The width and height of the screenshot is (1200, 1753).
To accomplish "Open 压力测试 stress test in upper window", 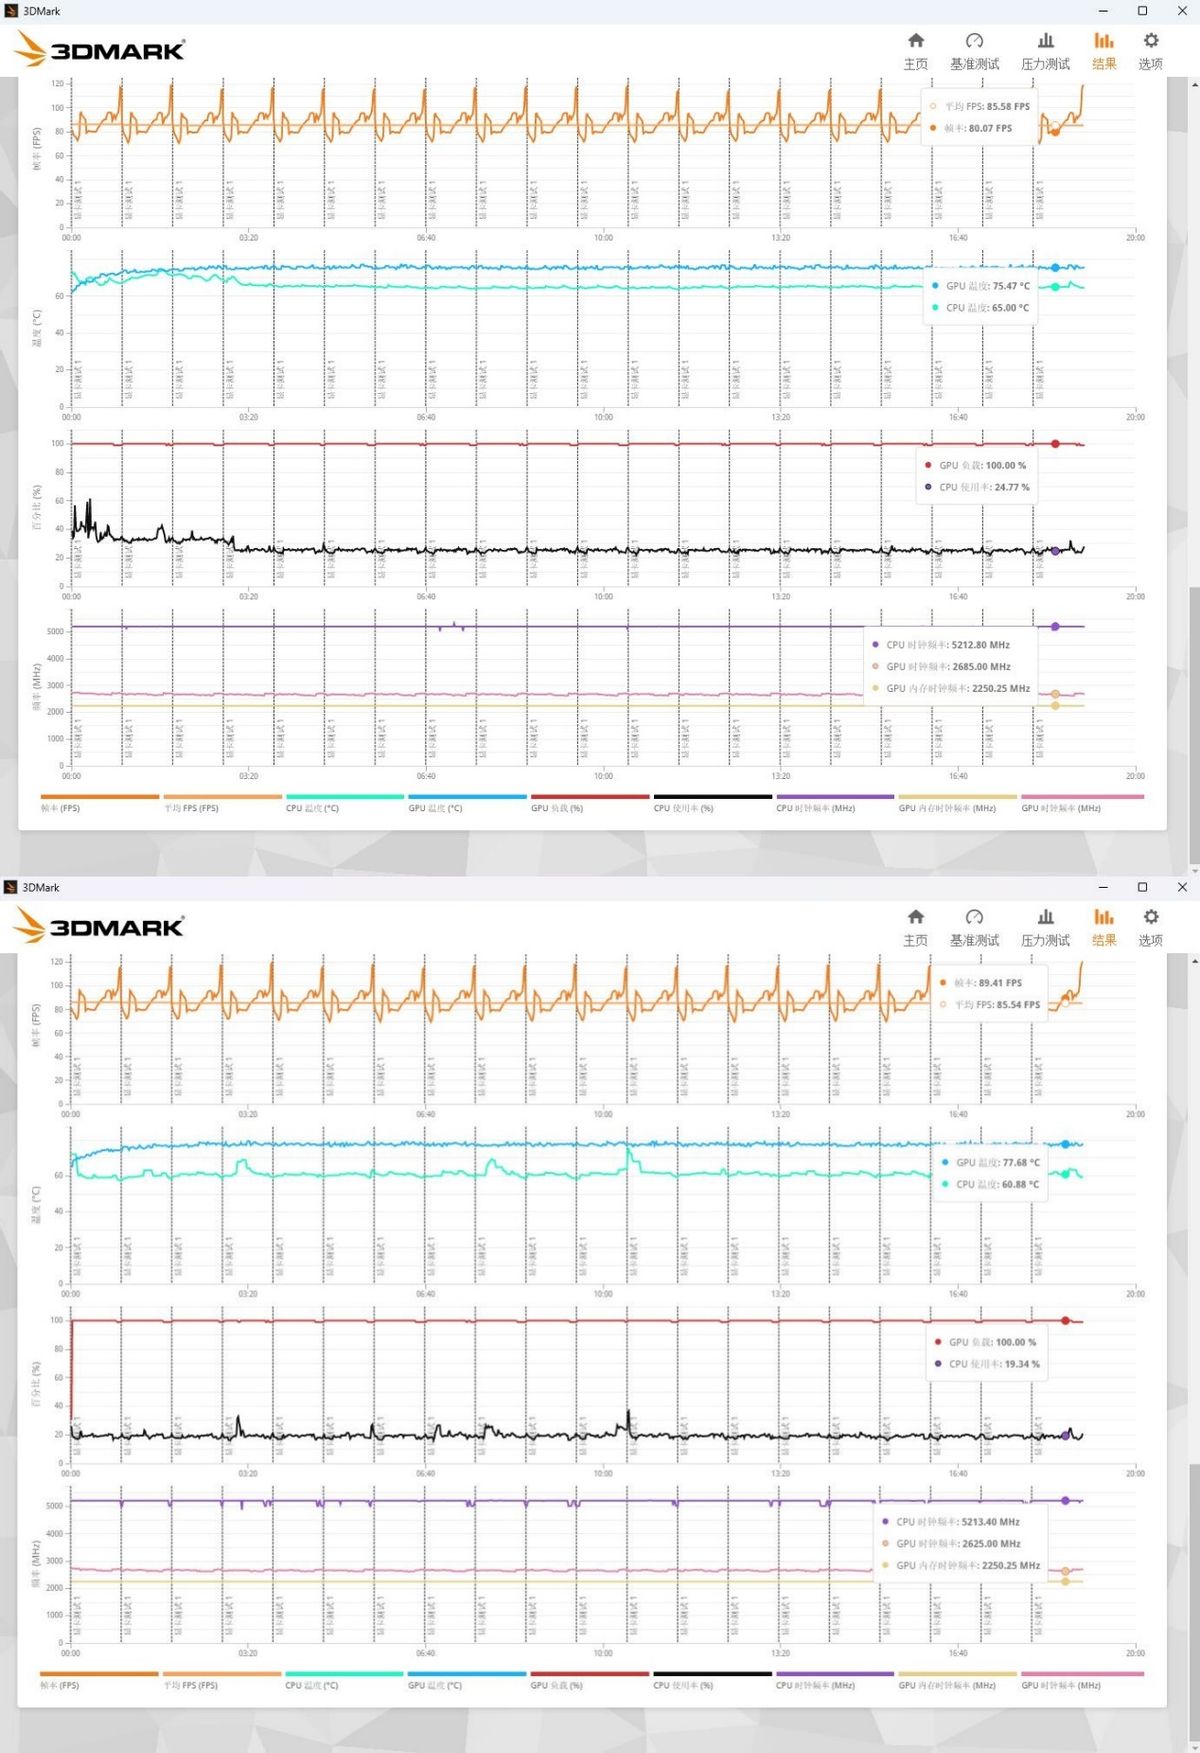I will tap(1045, 50).
